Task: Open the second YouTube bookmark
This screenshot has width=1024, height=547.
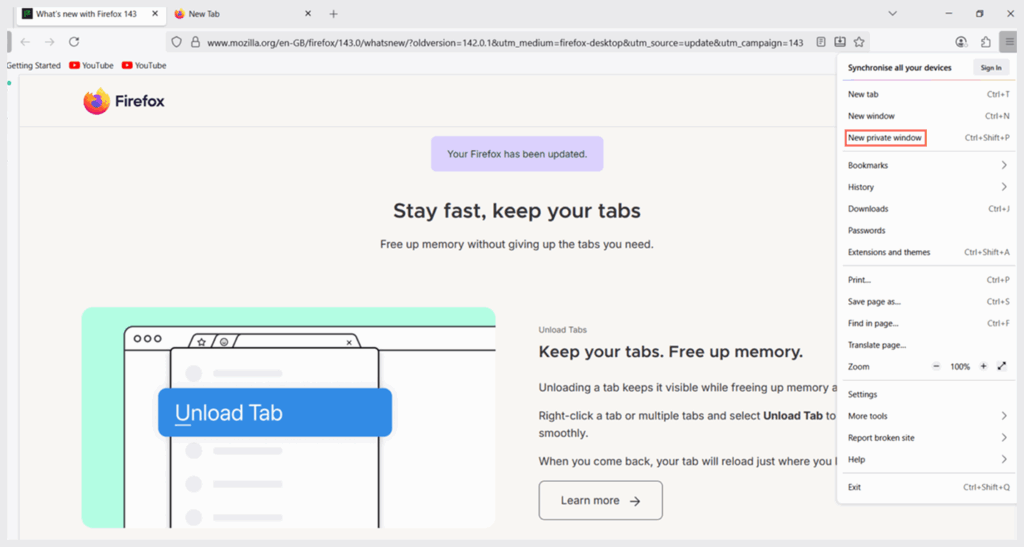Action: (144, 65)
